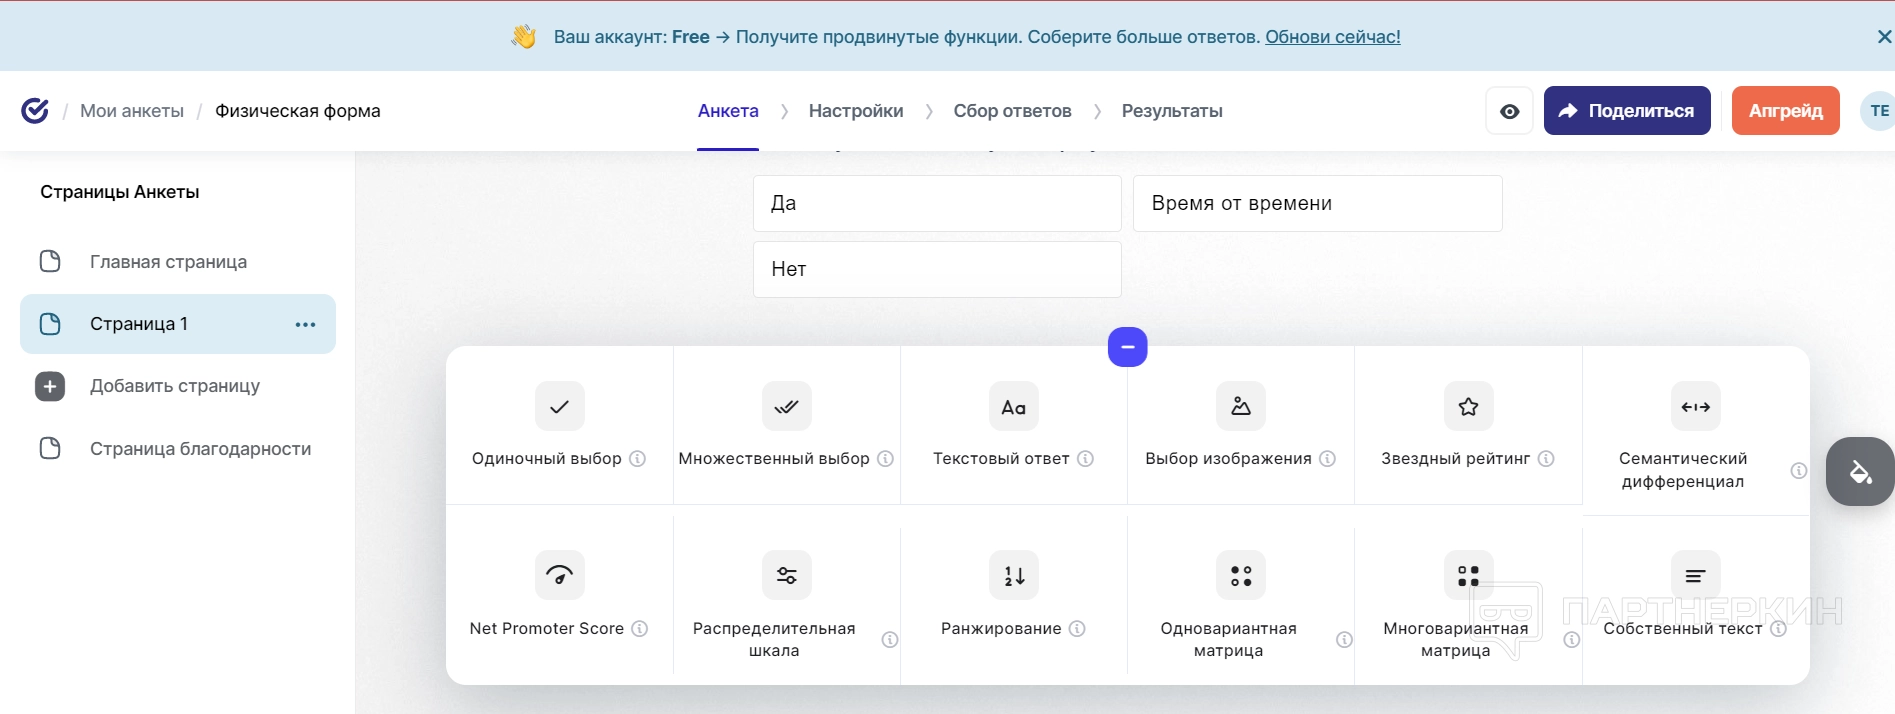Viewport: 1895px width, 714px height.
Task: Choose the Text answer (Текстовый ответ) icon
Action: coord(1013,407)
